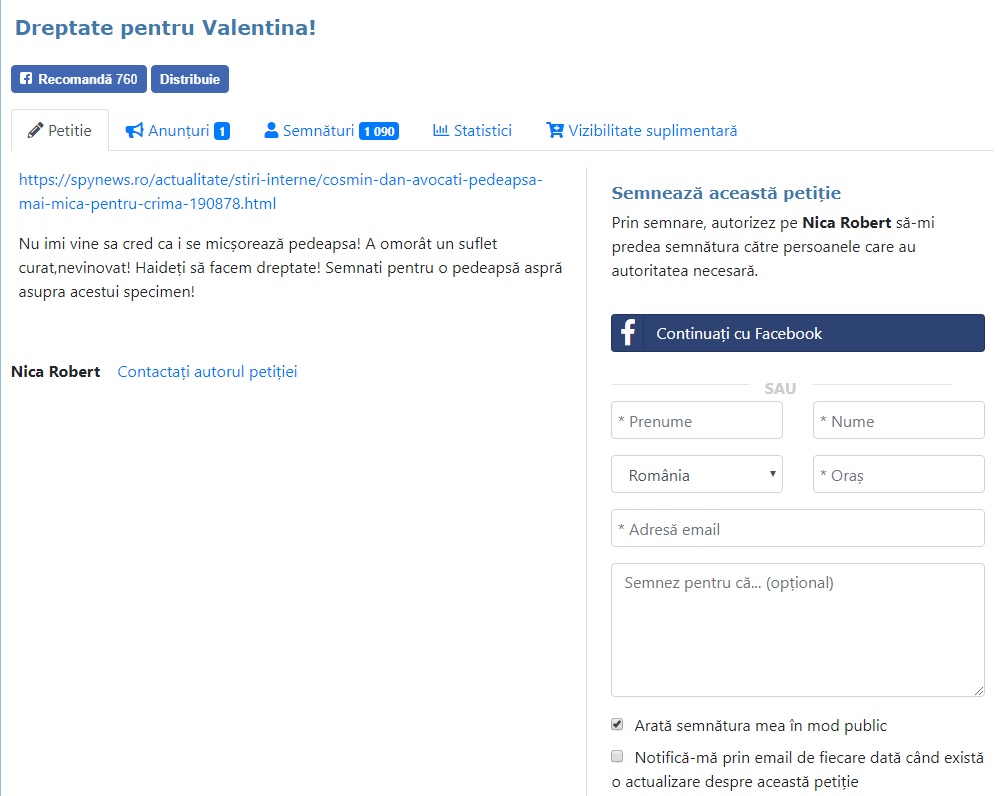The image size is (998, 796).
Task: Click the megaphone icon for Anunțuri
Action: pyautogui.click(x=134, y=131)
